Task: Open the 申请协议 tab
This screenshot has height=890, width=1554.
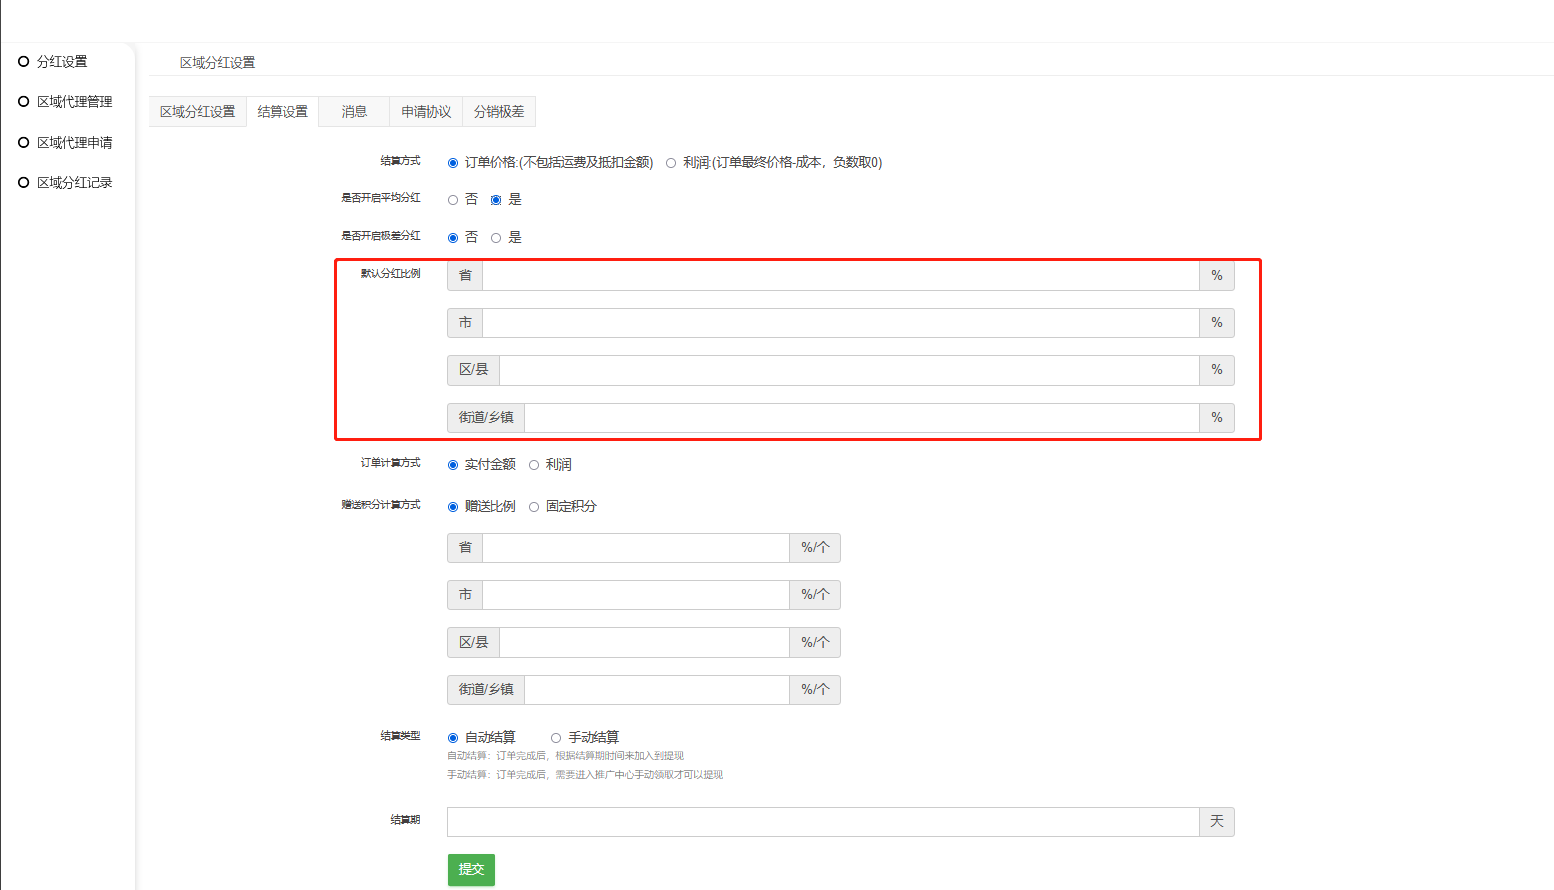Action: tap(426, 112)
